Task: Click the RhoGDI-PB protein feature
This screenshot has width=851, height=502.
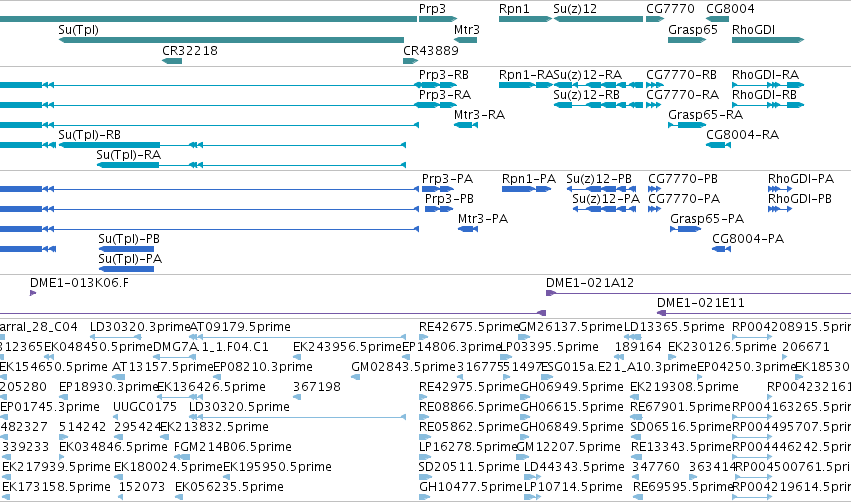Action: 779,209
